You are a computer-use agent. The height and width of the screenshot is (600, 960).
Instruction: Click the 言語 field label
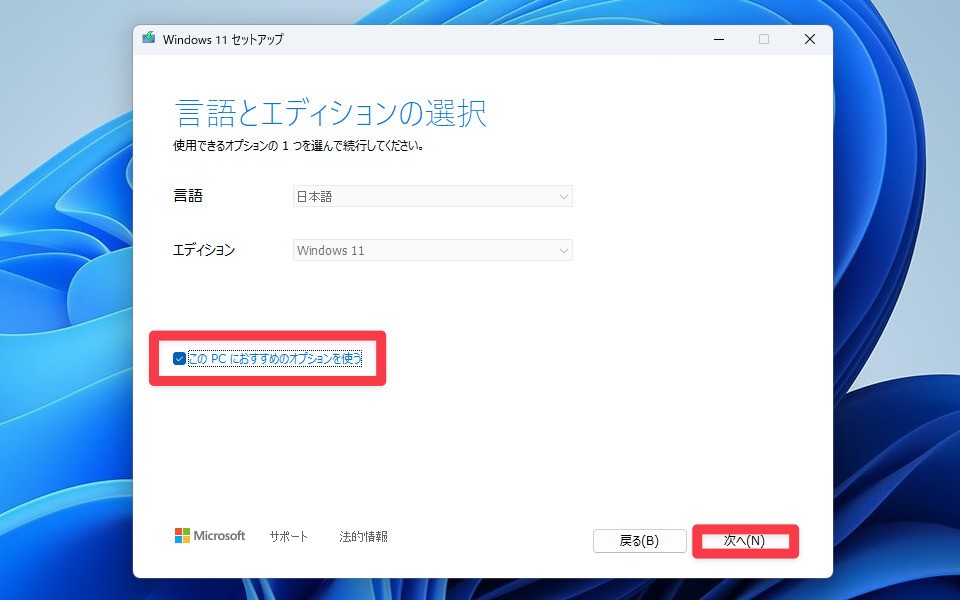[188, 196]
